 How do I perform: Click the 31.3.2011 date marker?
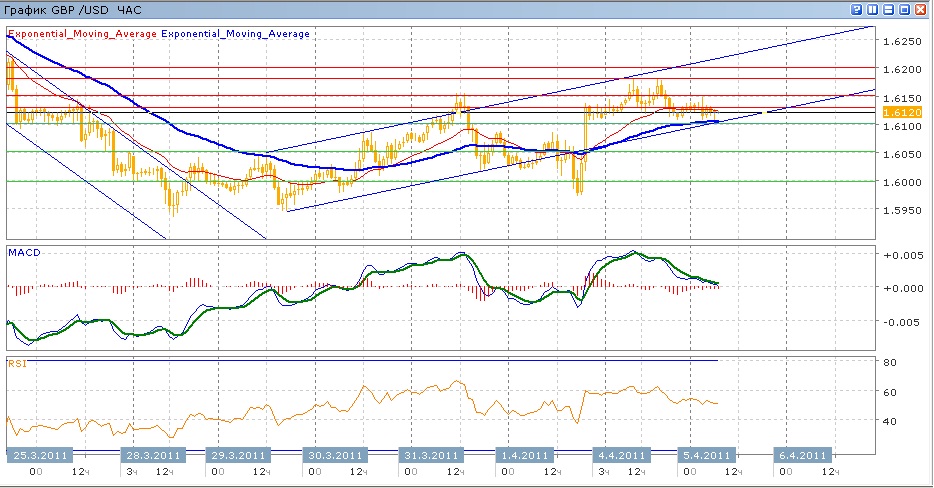click(429, 455)
